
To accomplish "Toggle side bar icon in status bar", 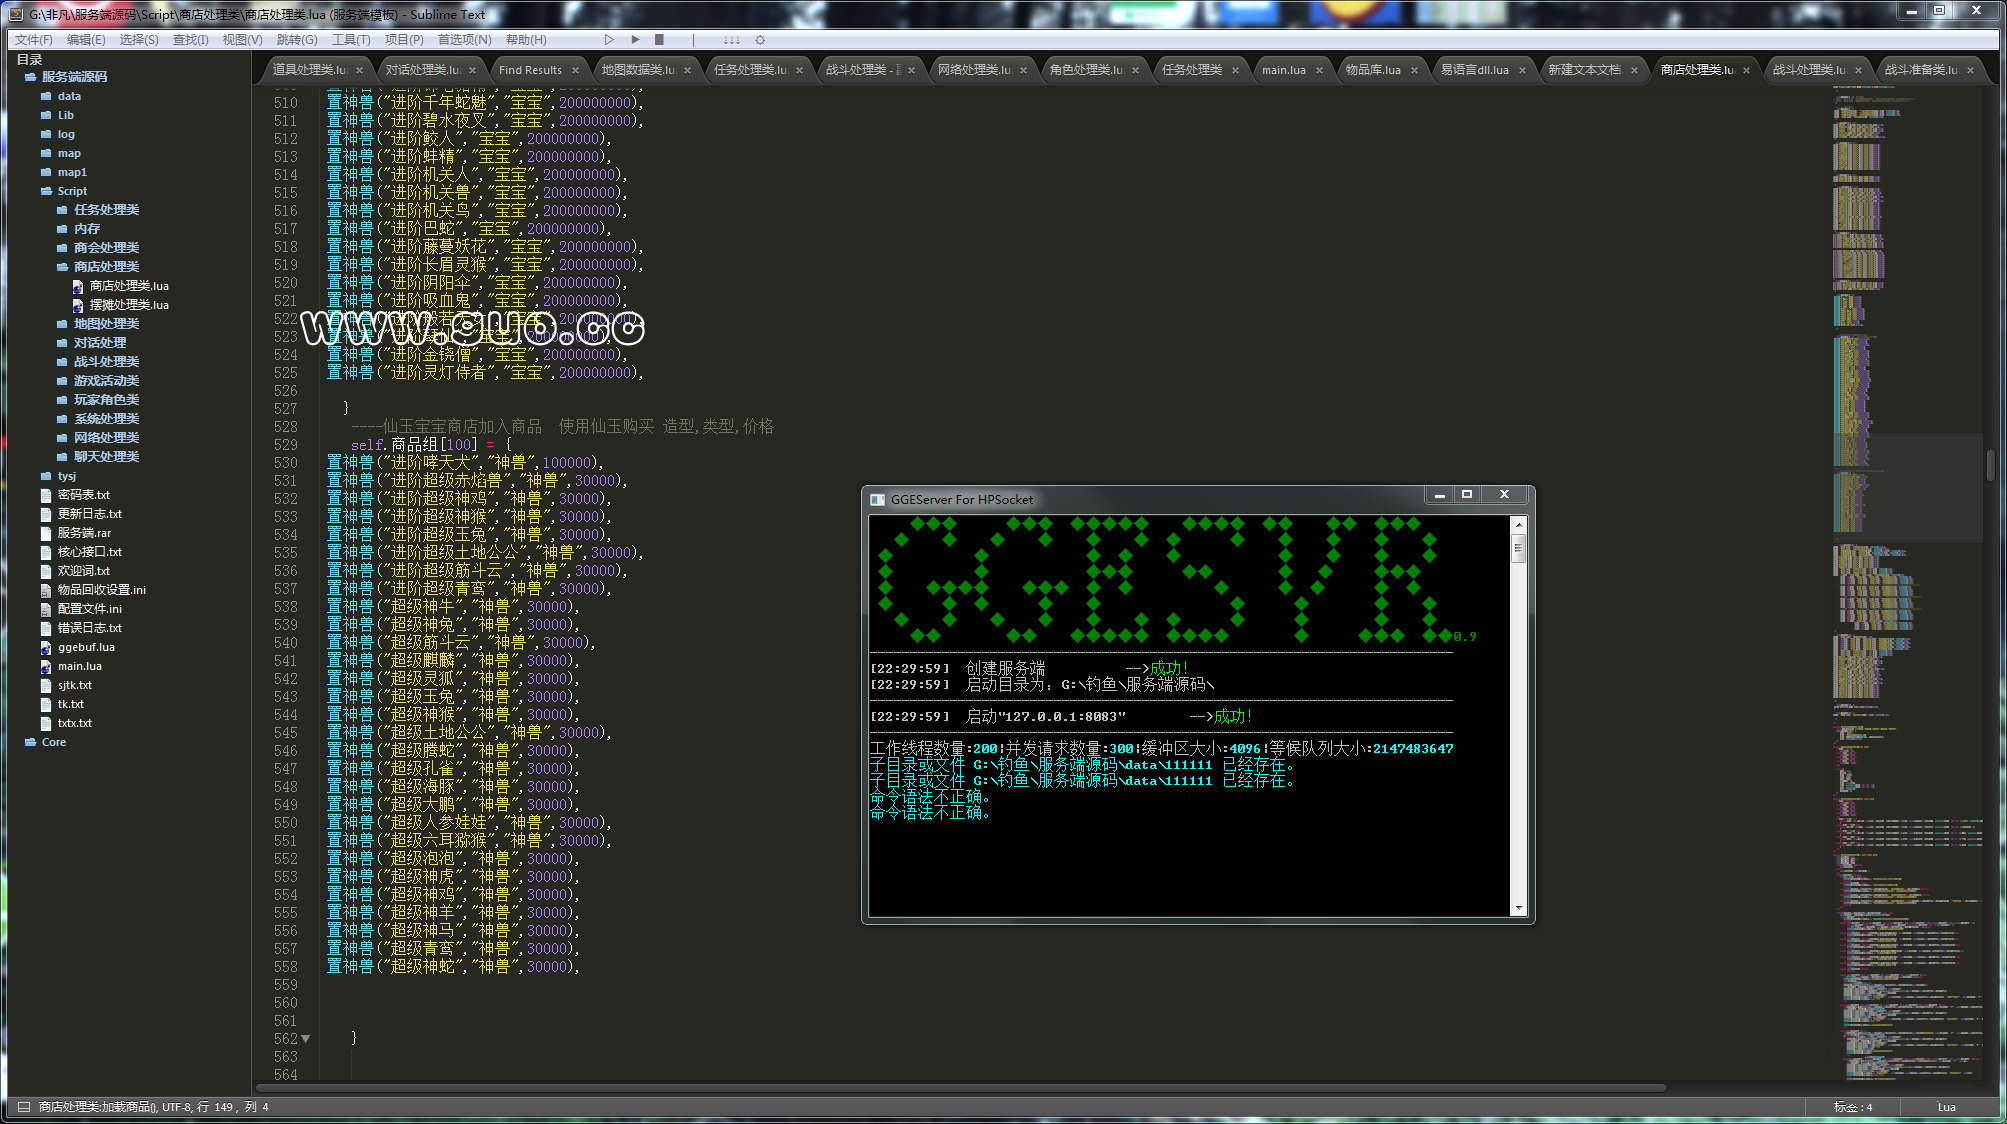I will tap(23, 1107).
